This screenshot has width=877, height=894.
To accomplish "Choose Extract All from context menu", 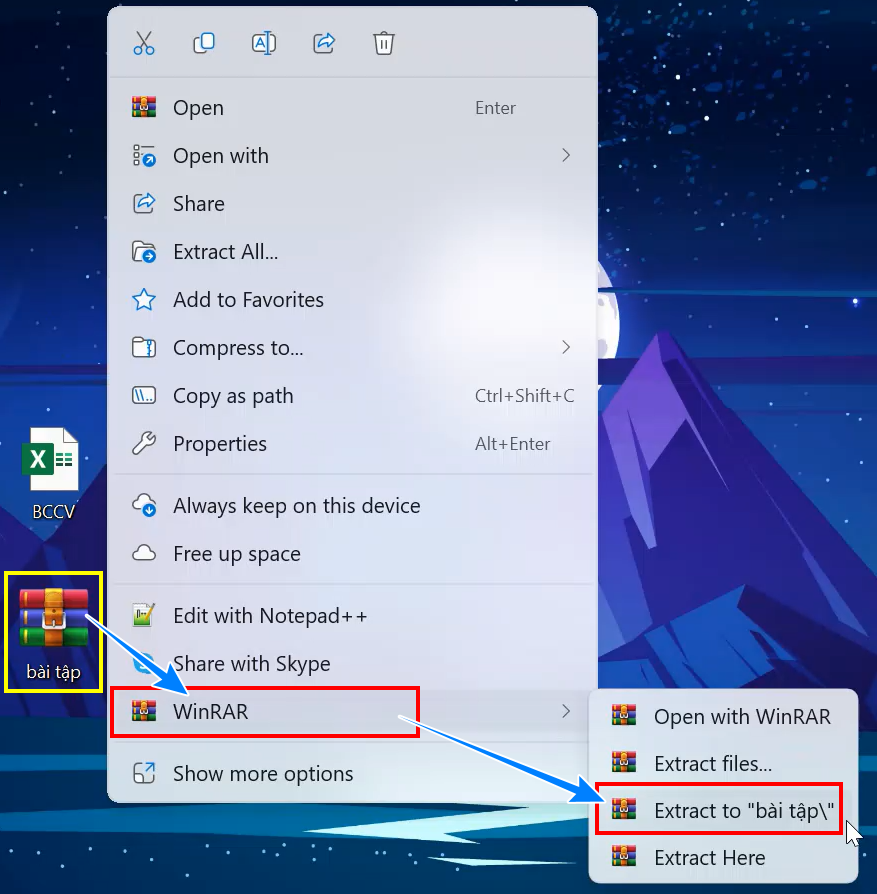I will coord(352,251).
